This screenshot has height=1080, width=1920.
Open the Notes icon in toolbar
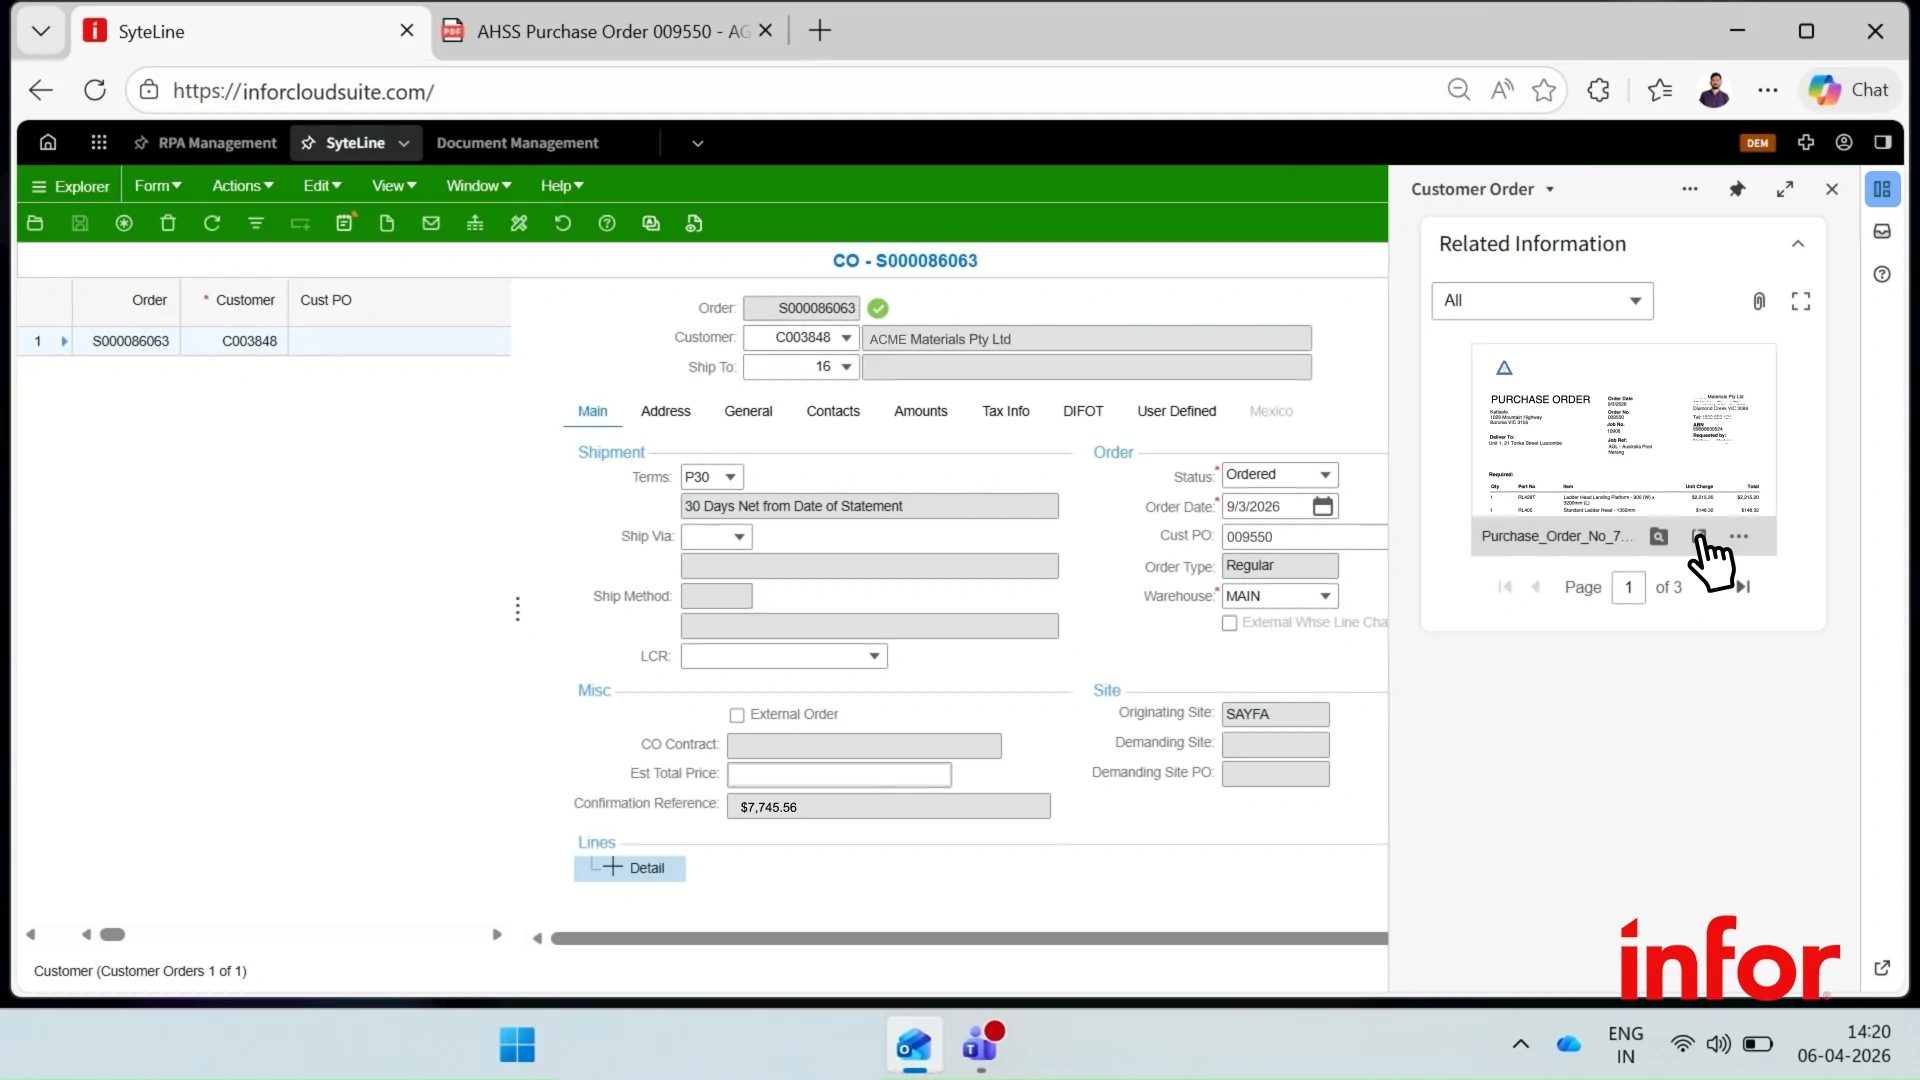click(x=344, y=223)
